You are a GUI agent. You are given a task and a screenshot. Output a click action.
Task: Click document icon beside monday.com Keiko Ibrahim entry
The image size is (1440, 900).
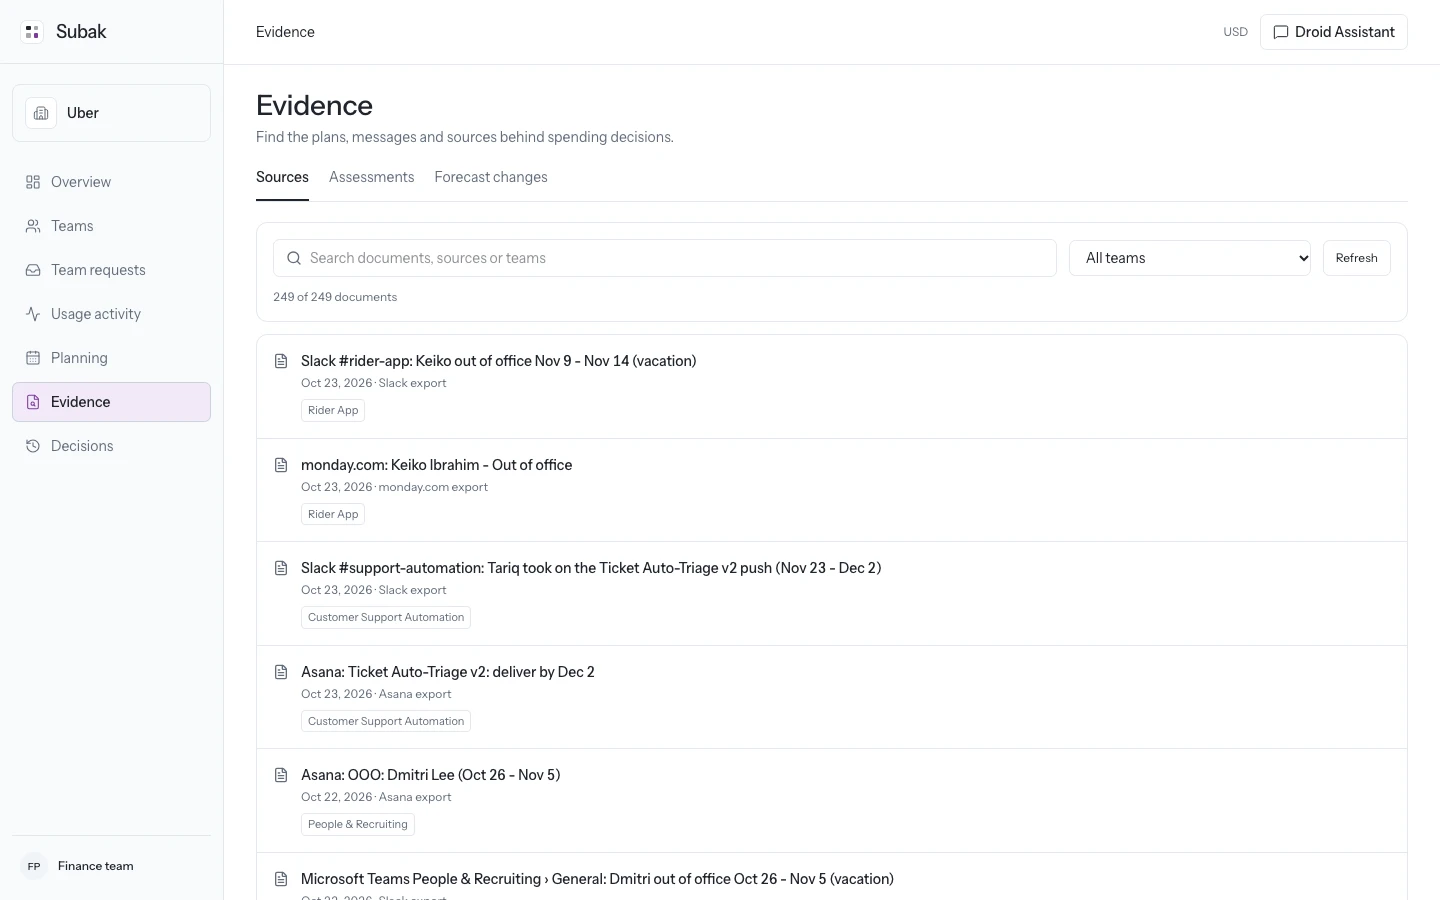281,465
